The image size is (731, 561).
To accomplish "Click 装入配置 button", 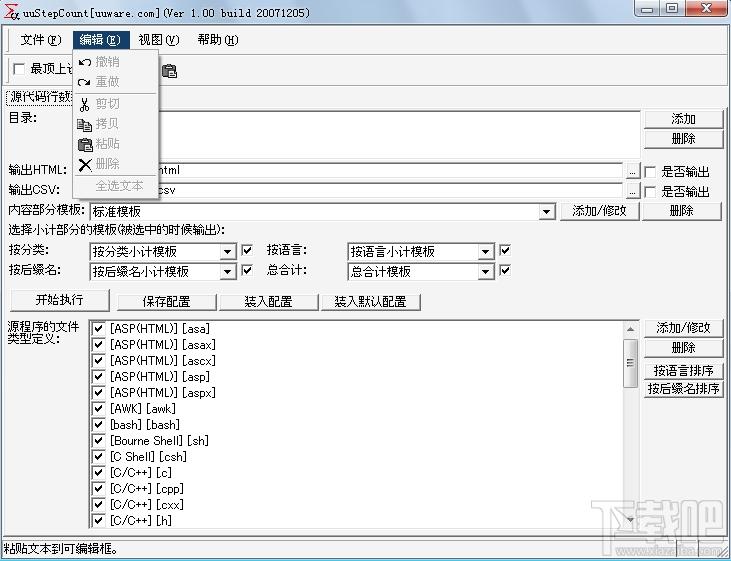I will tap(268, 302).
